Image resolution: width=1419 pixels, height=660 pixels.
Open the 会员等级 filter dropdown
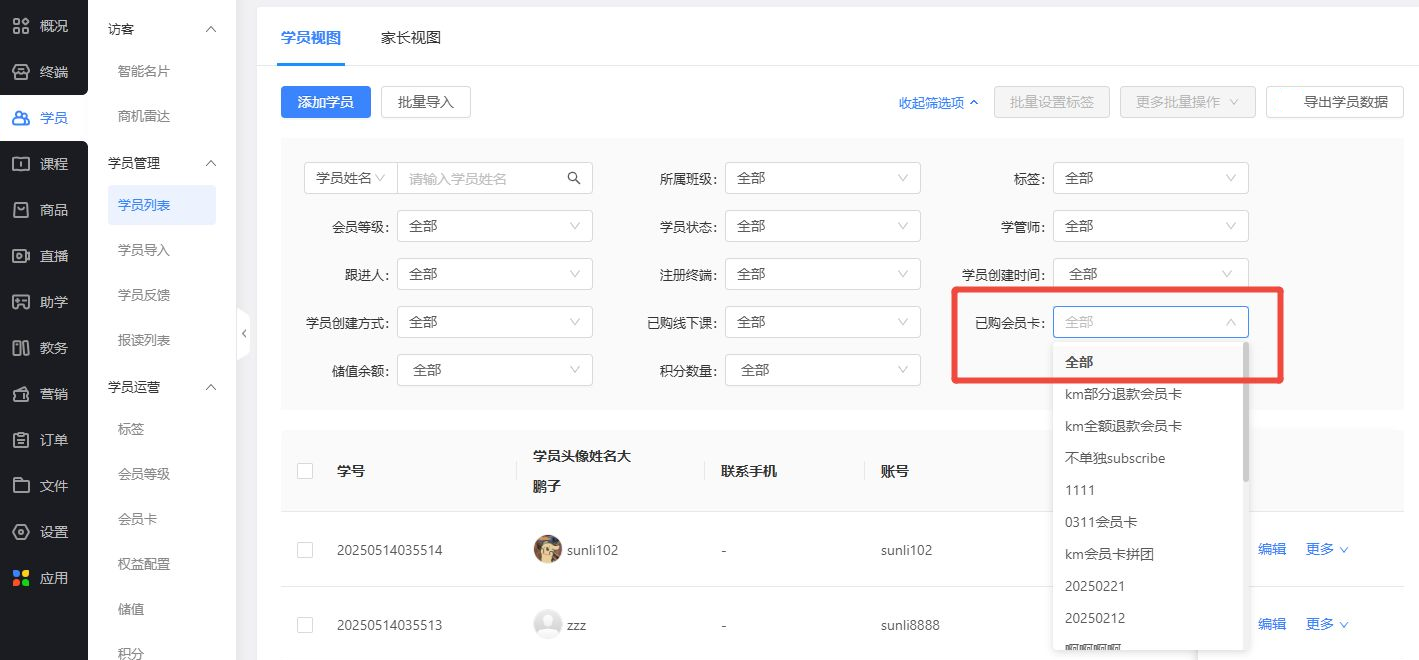(x=495, y=226)
